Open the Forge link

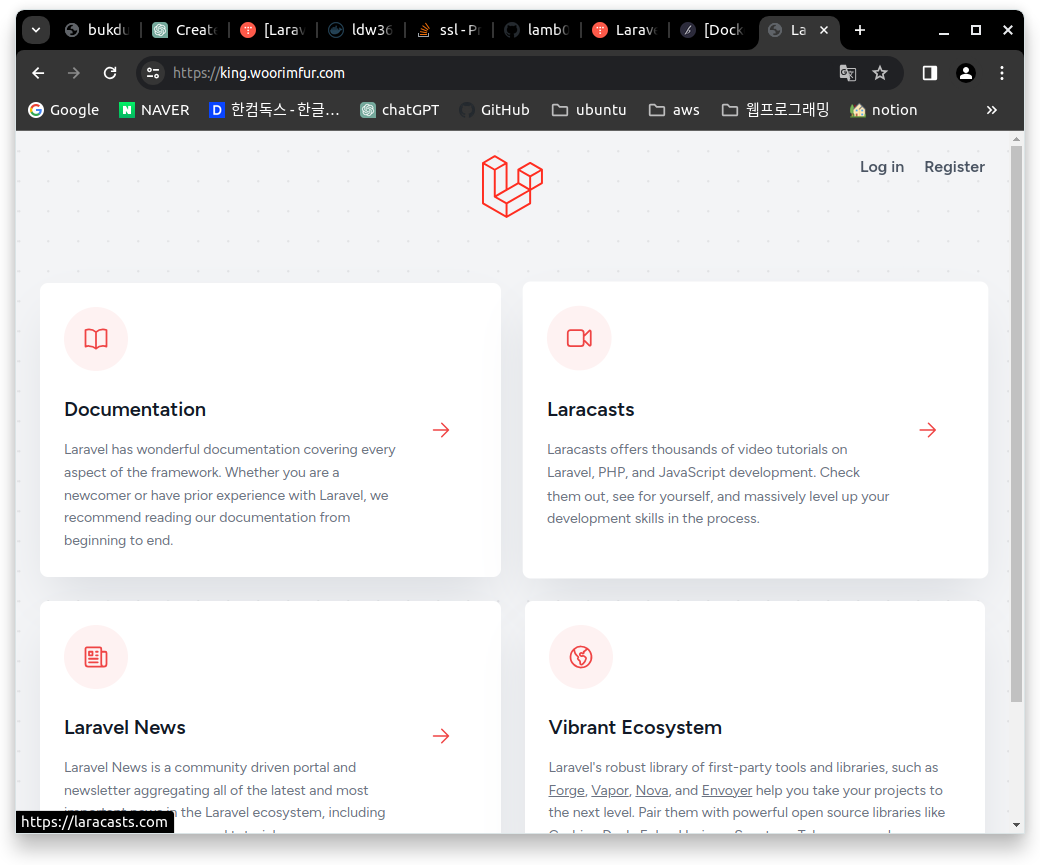566,791
